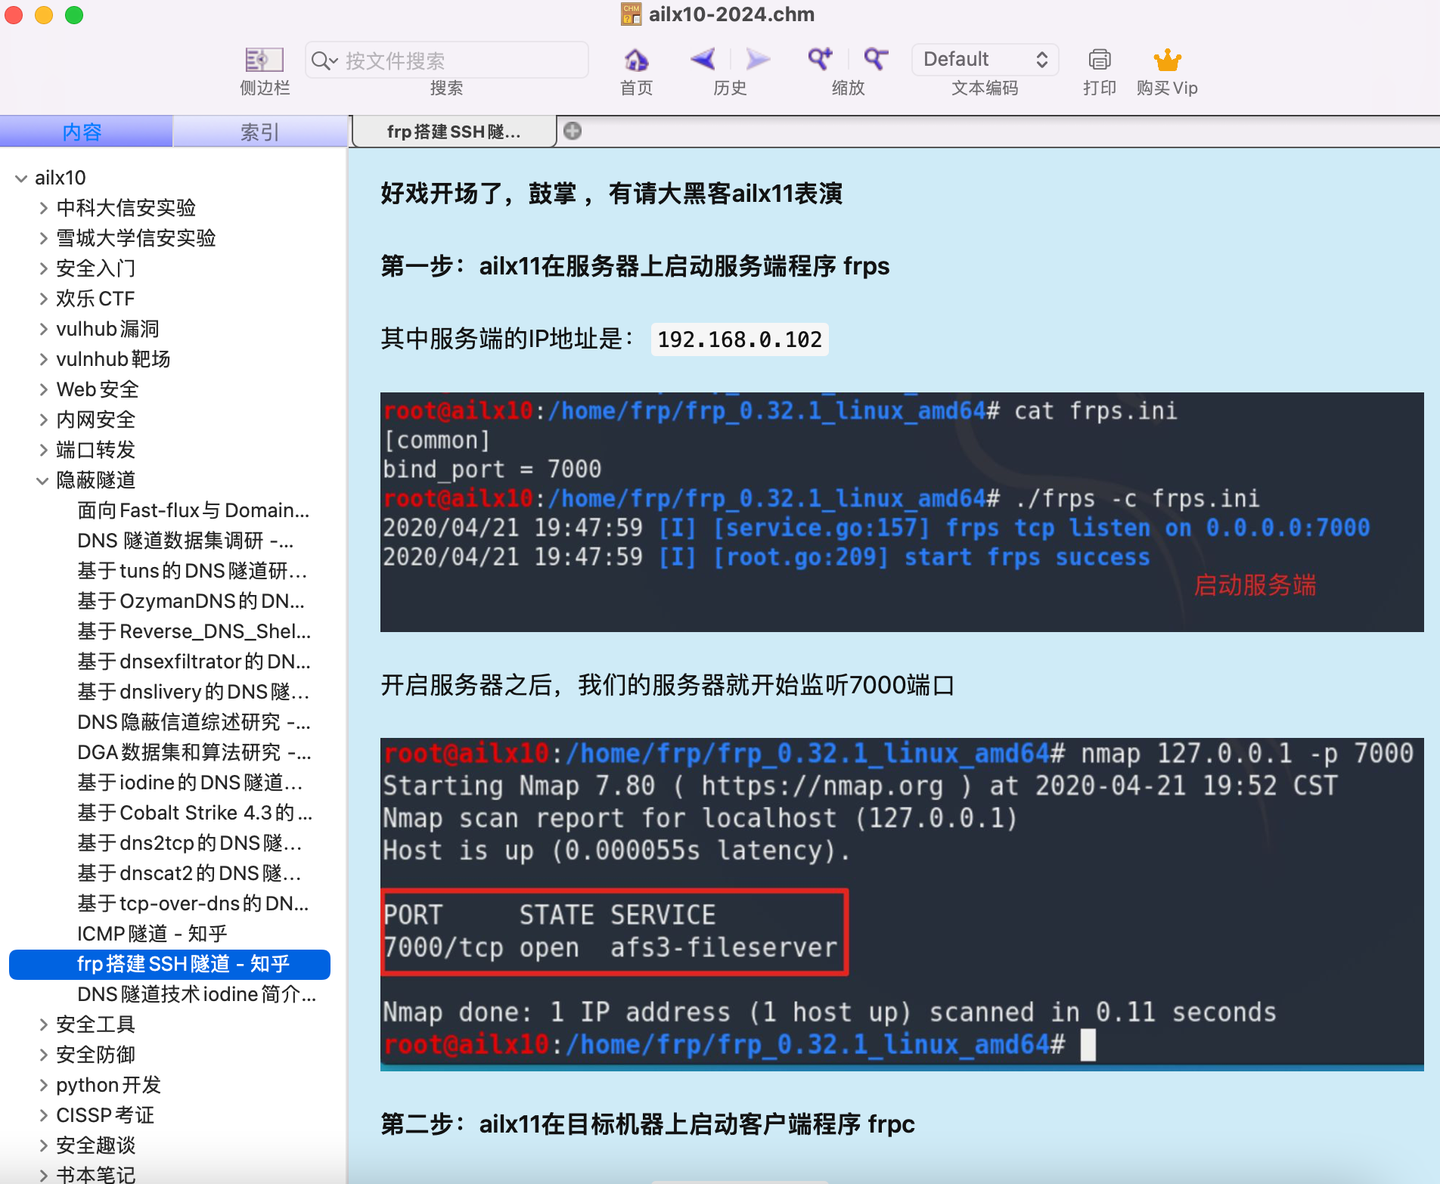Open the DNS隧道技术iodine简介 entry

pos(196,994)
